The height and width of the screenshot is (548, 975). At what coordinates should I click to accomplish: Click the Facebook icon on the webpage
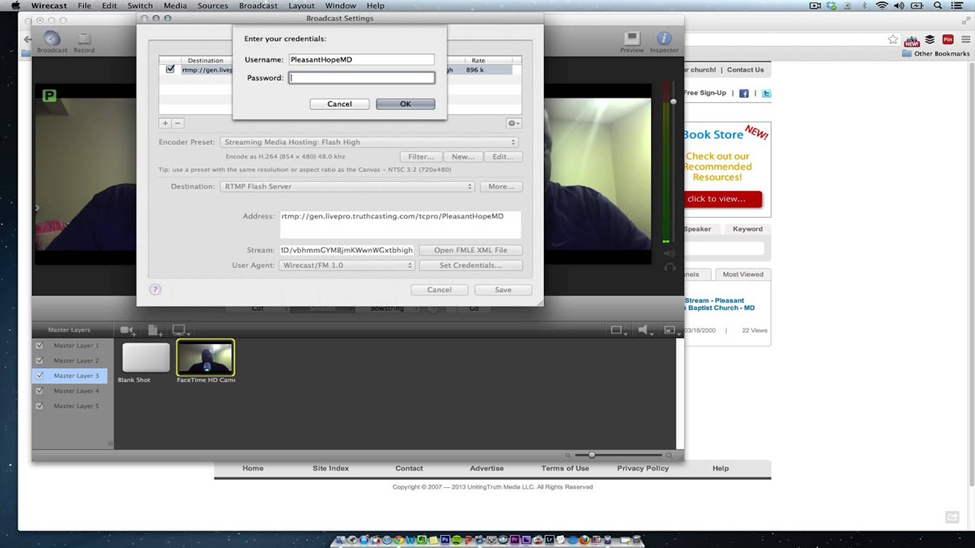click(x=744, y=93)
